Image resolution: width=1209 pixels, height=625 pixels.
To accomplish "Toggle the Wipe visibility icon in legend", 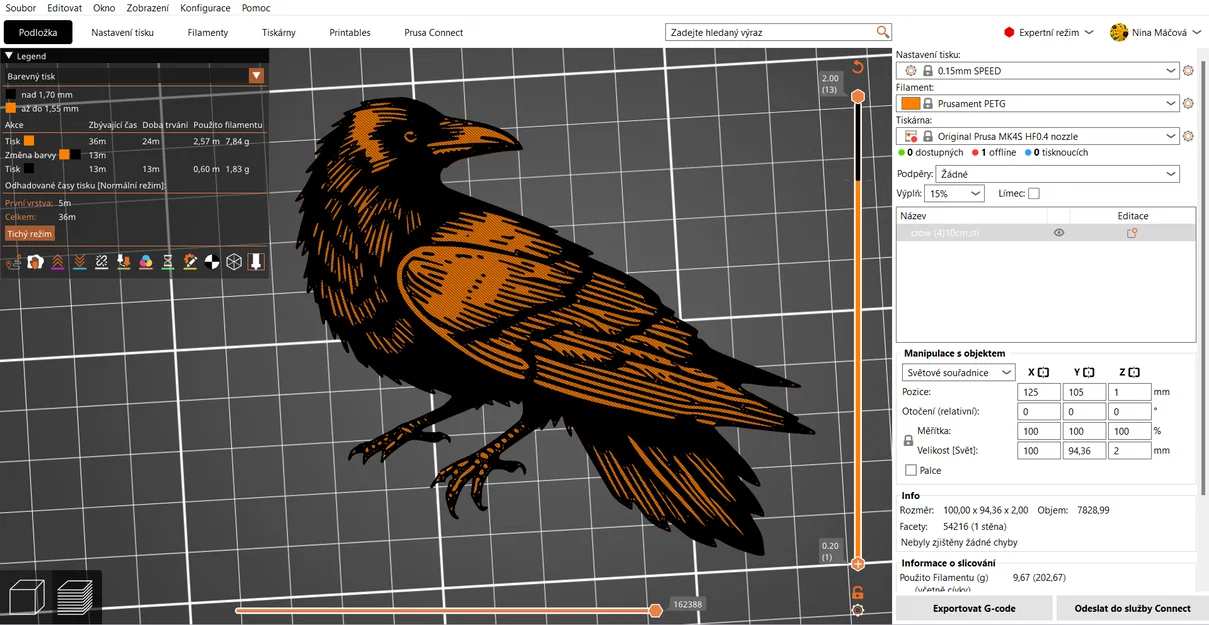I will coord(35,262).
